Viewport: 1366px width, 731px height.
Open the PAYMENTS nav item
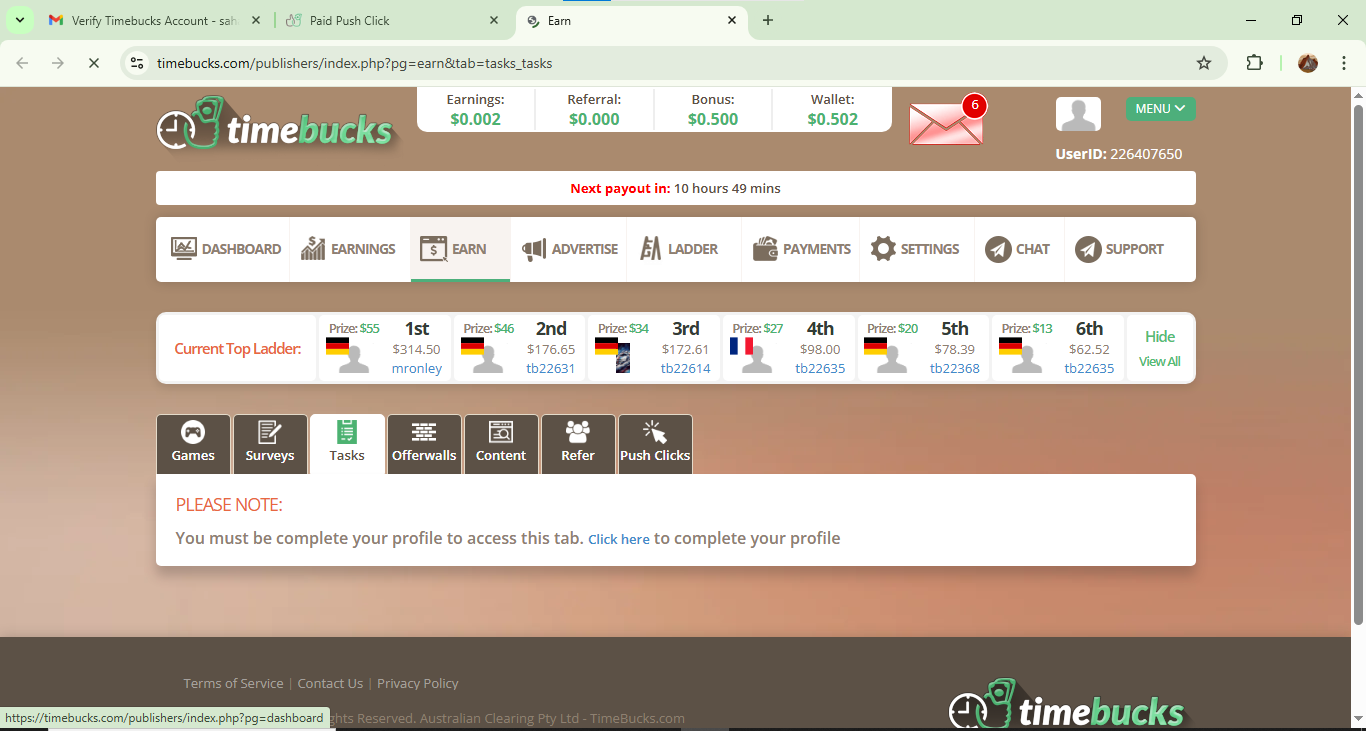(801, 249)
